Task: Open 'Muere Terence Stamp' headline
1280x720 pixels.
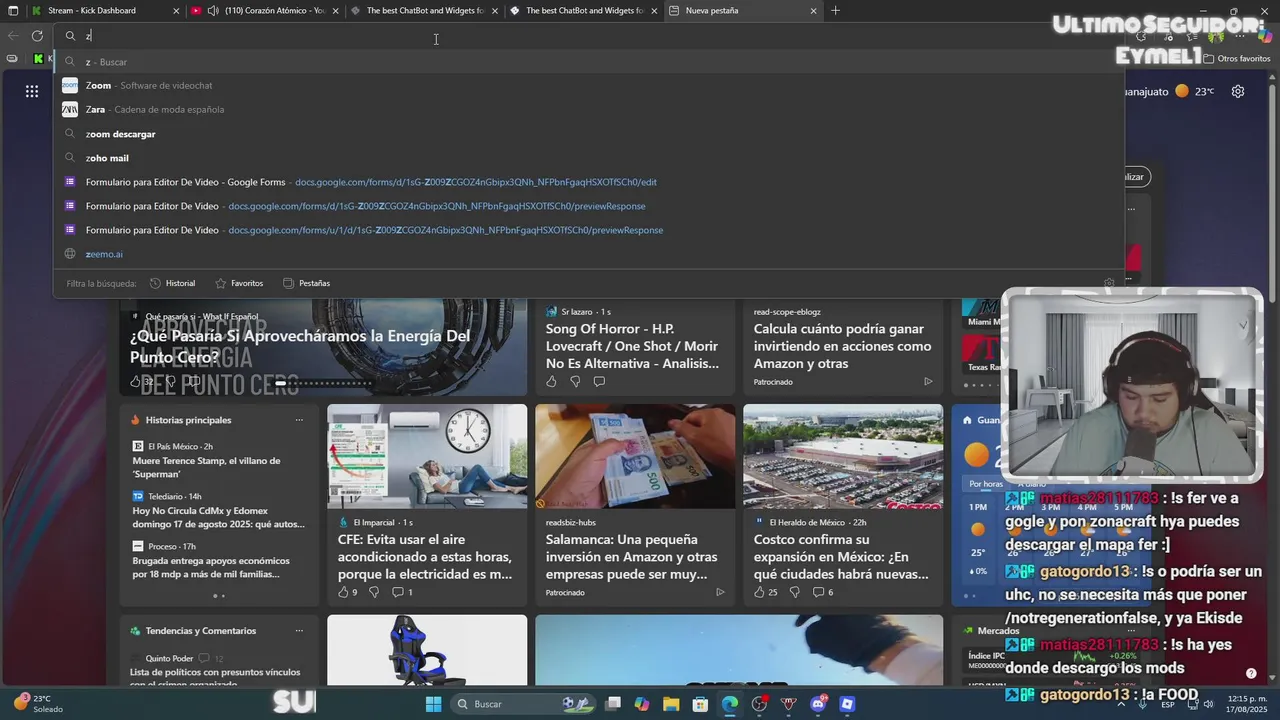Action: pyautogui.click(x=206, y=467)
